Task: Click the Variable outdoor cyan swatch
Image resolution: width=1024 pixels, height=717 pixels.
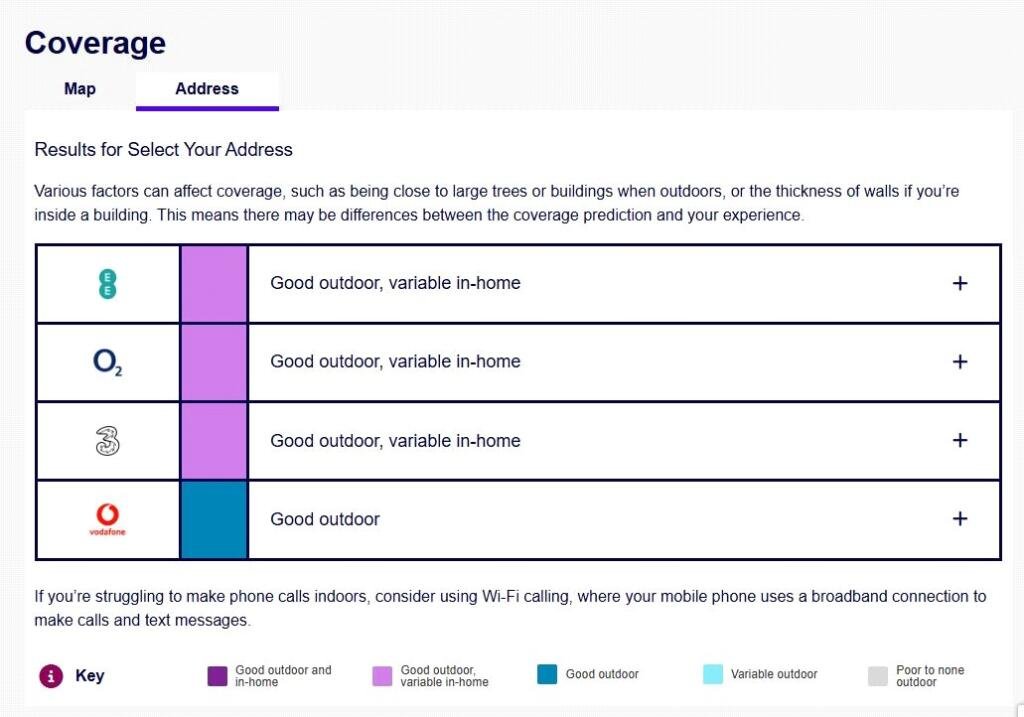Action: click(713, 675)
